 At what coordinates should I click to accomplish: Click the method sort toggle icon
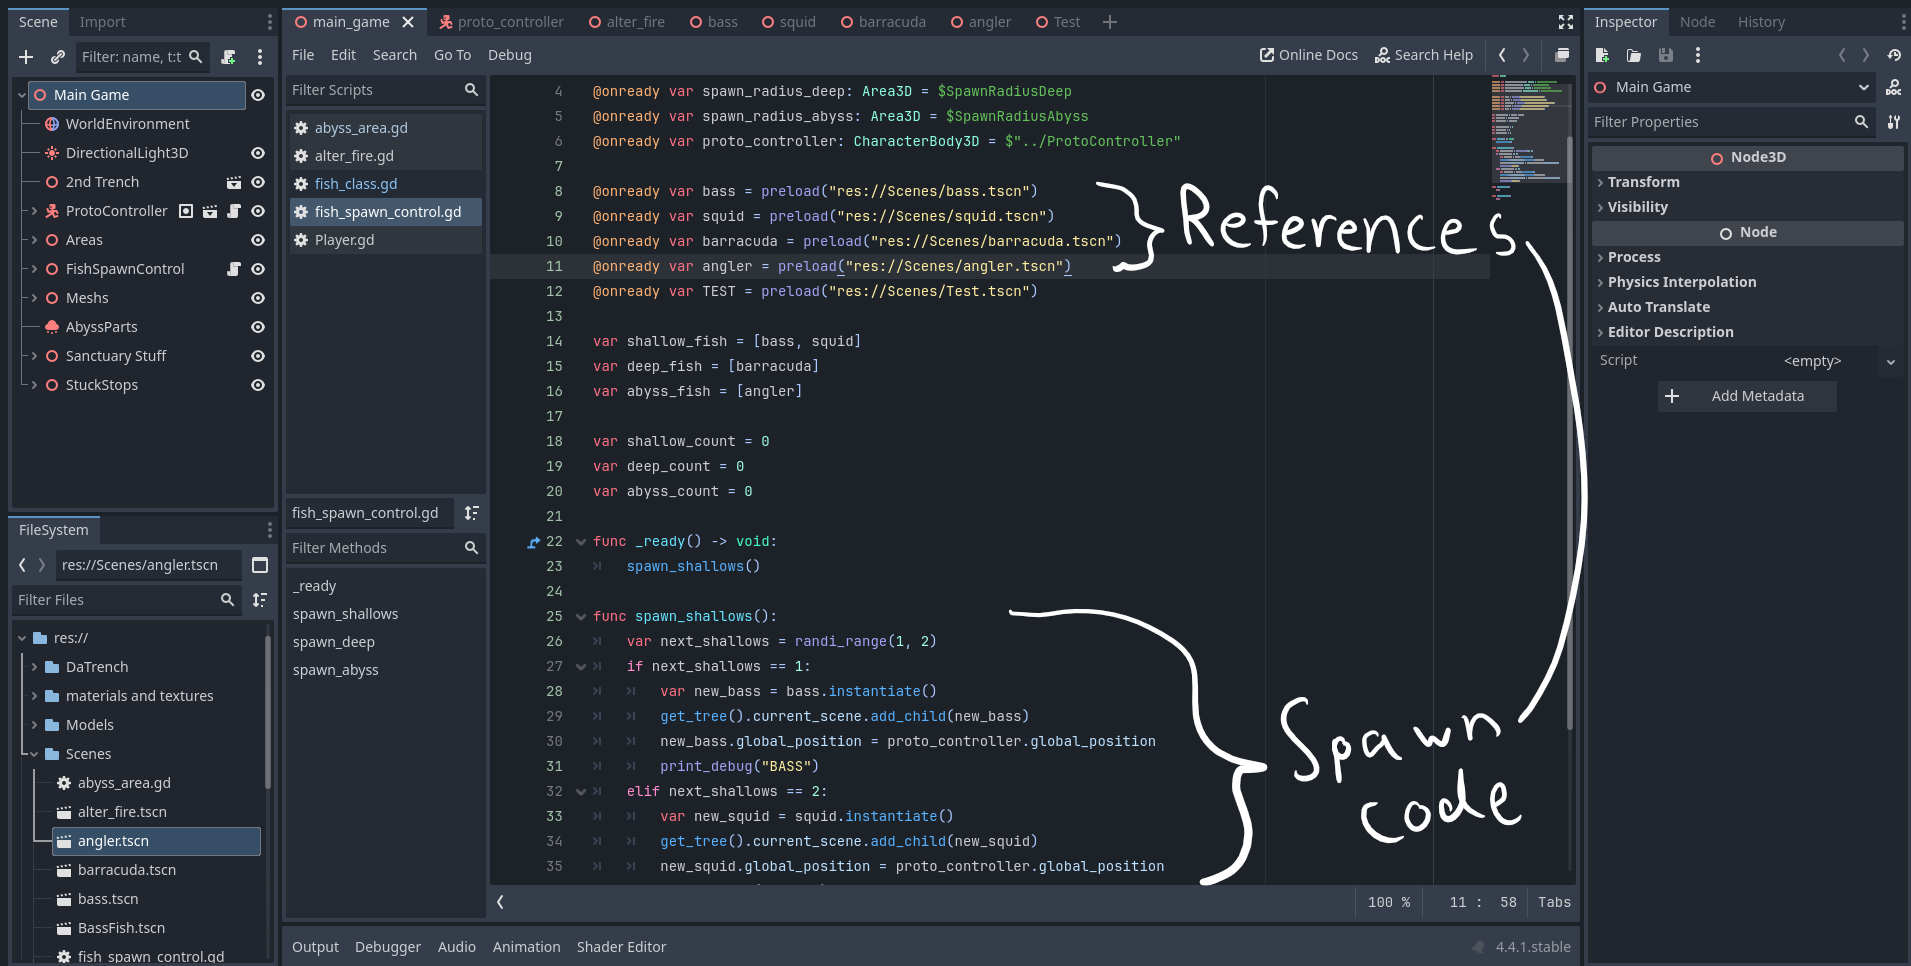point(471,513)
